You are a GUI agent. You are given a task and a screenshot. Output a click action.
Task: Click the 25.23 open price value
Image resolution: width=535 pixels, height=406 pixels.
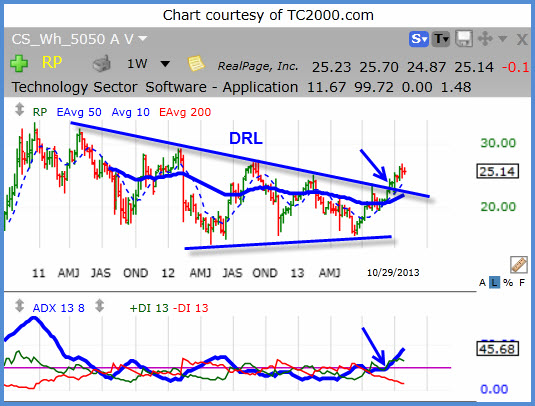point(331,67)
